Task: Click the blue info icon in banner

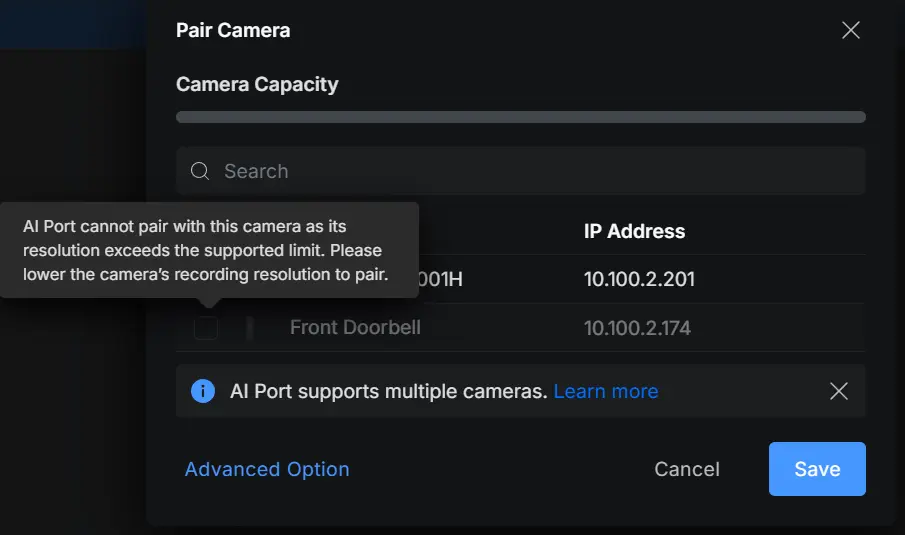Action: pos(202,391)
